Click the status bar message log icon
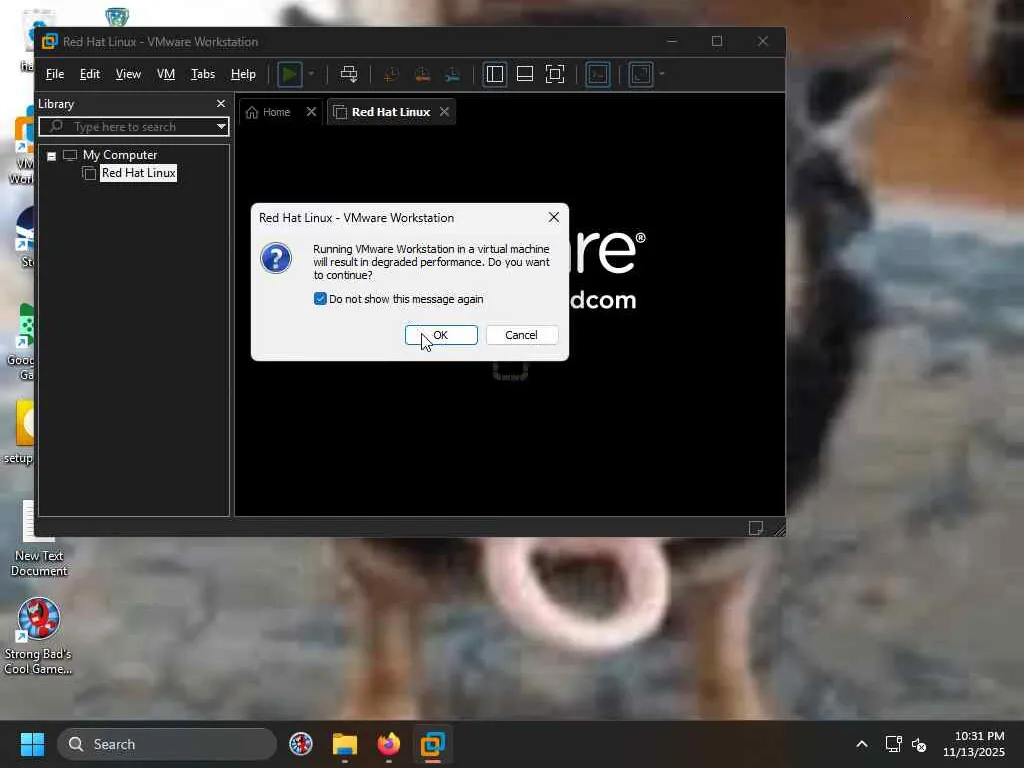 pyautogui.click(x=756, y=528)
